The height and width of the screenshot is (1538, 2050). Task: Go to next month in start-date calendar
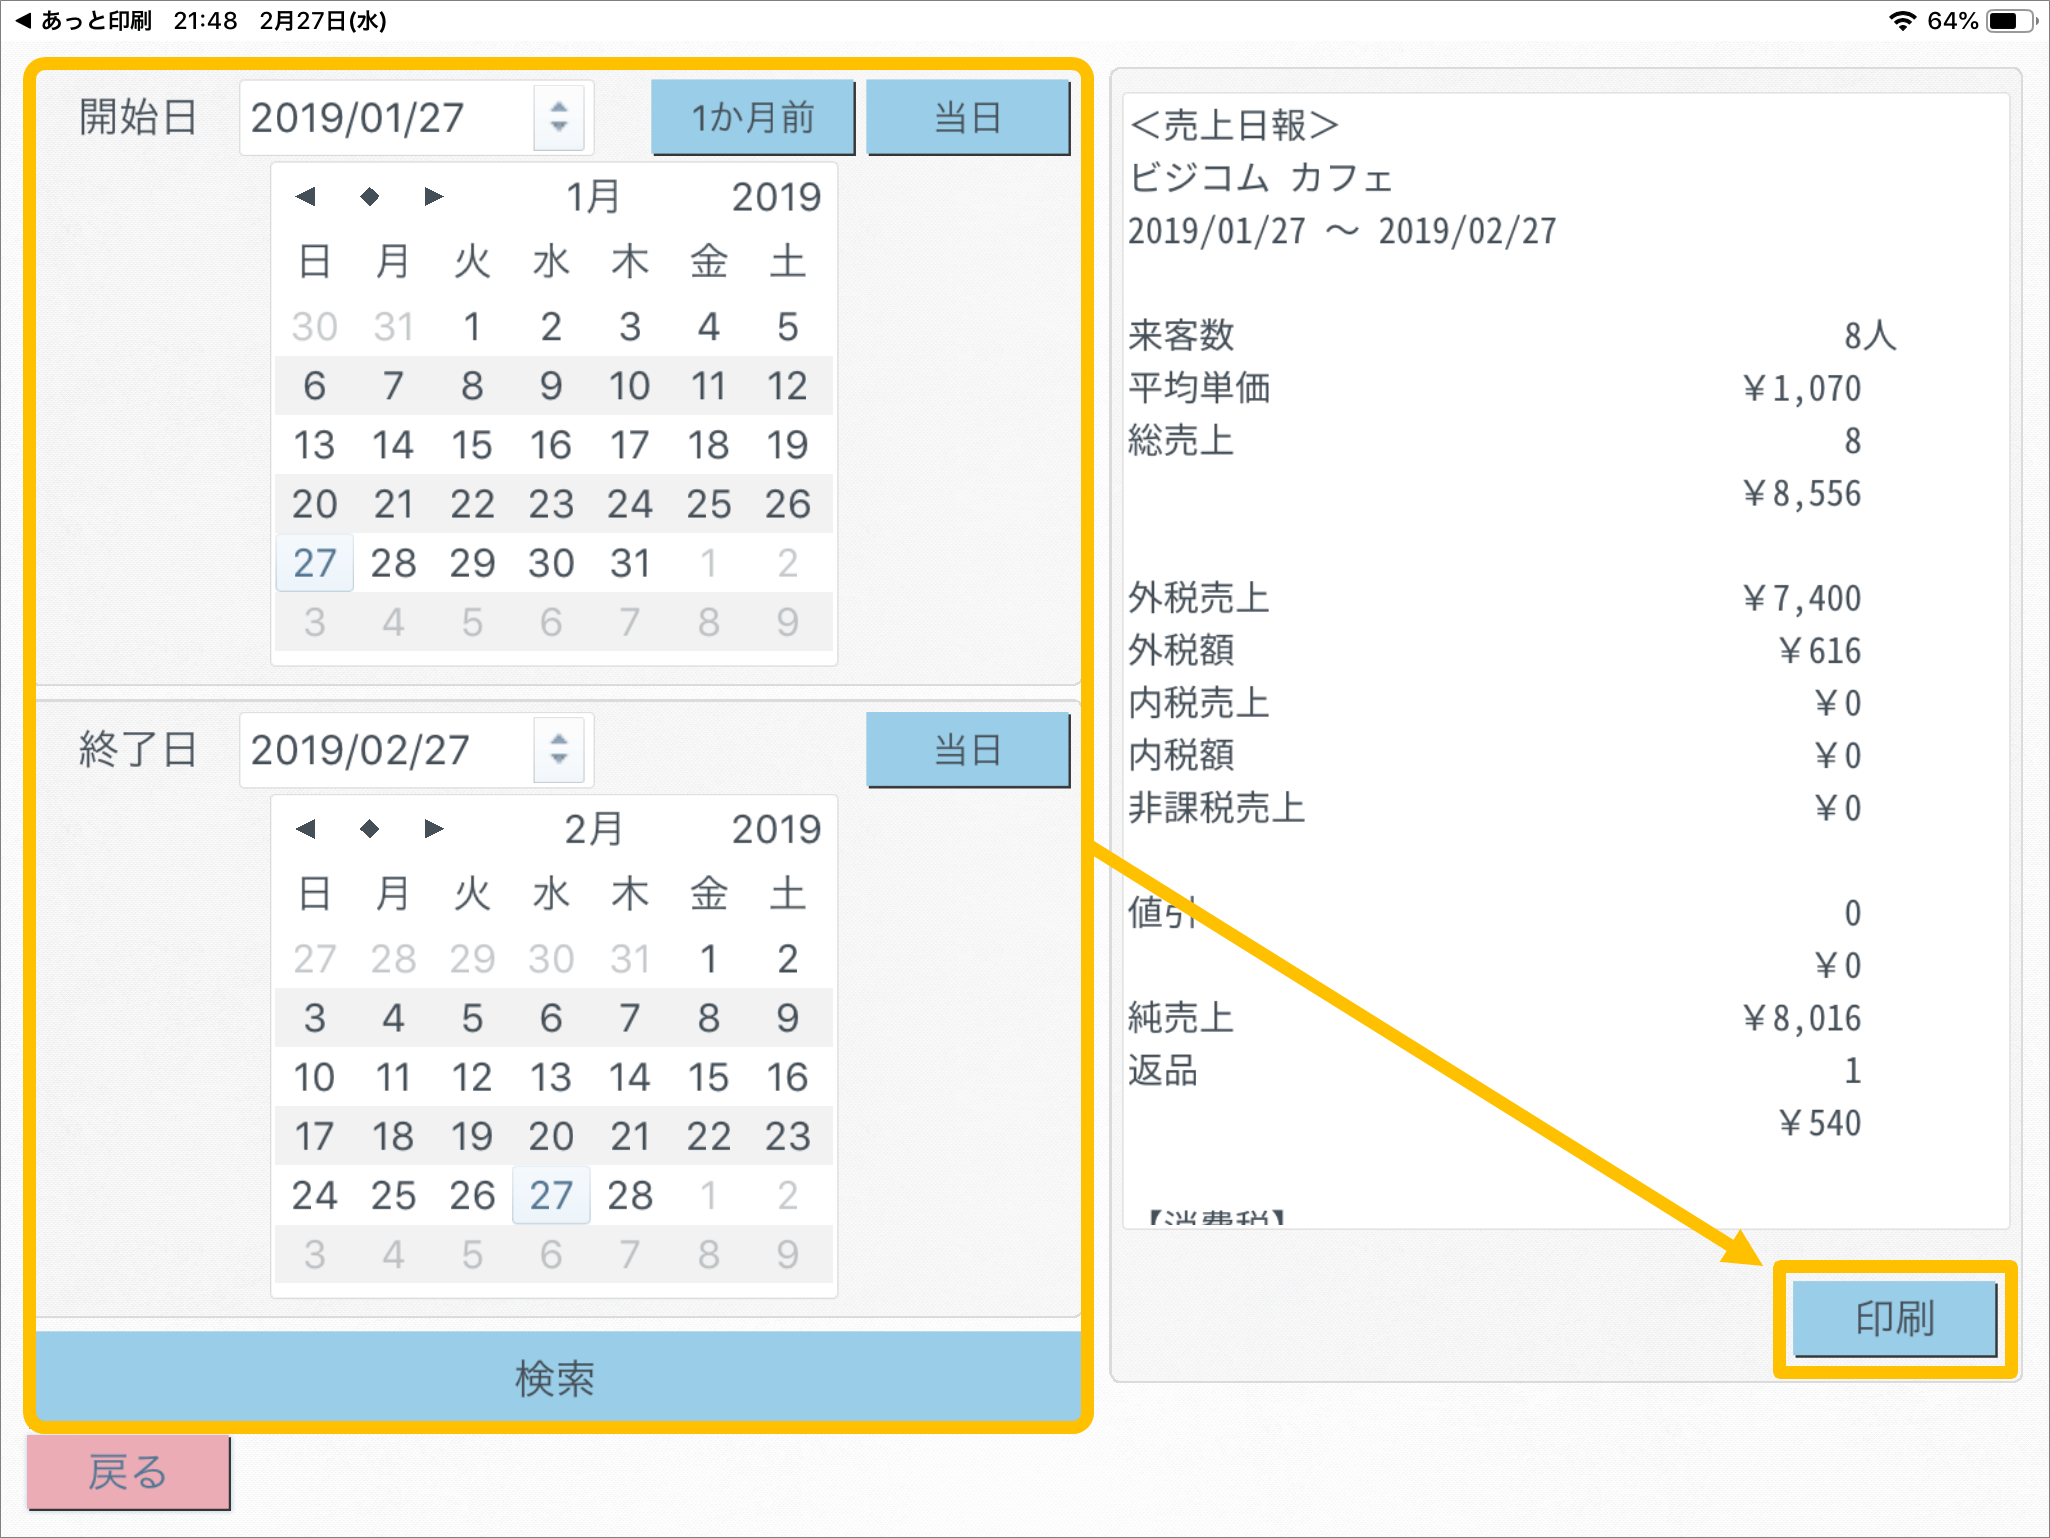433,197
